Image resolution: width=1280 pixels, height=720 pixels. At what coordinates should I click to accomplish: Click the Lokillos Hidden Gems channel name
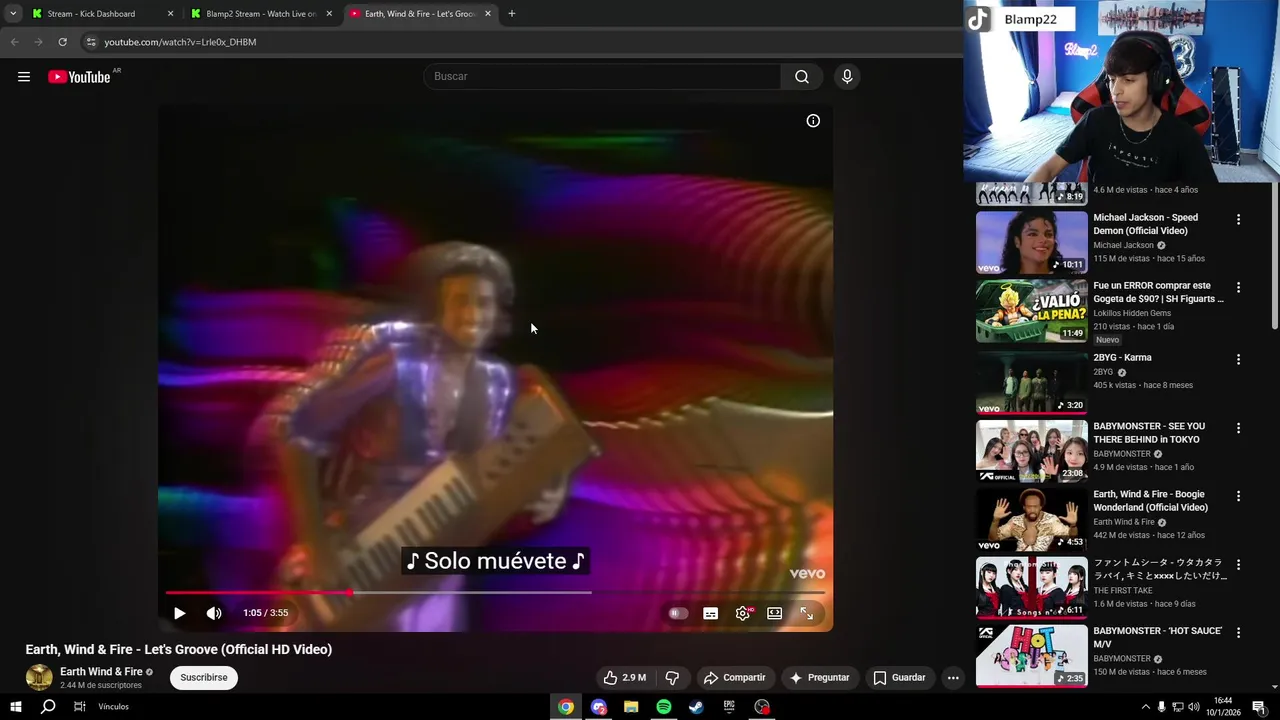[1132, 313]
